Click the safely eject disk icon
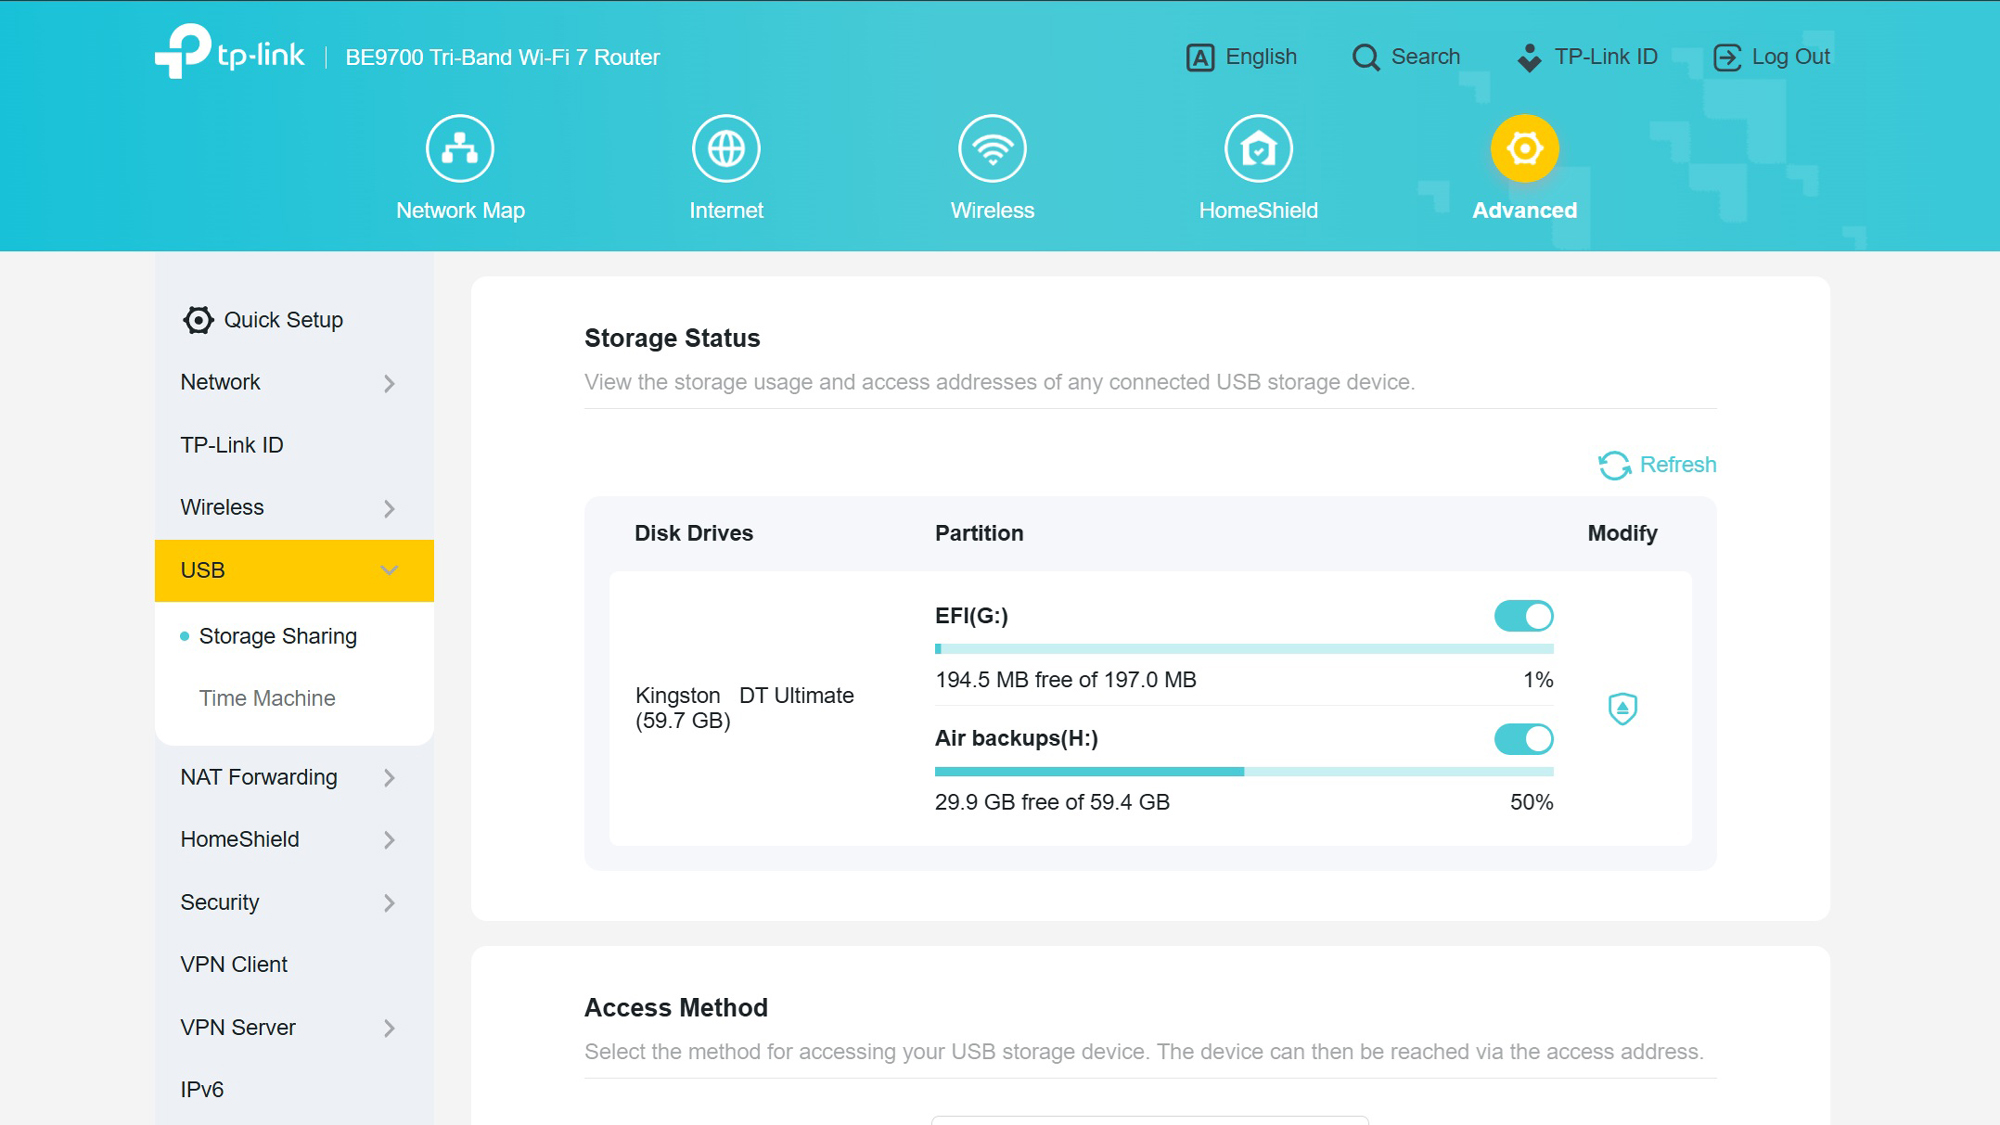The image size is (2000, 1125). pyautogui.click(x=1622, y=708)
